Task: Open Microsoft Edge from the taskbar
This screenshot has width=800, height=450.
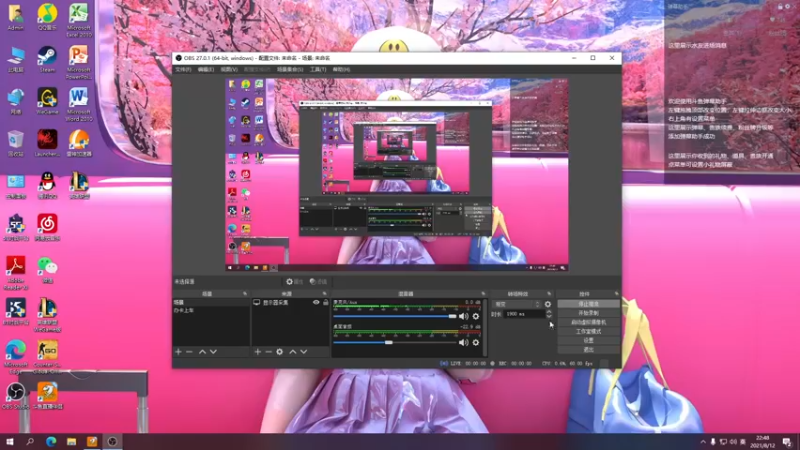Action: 51,441
